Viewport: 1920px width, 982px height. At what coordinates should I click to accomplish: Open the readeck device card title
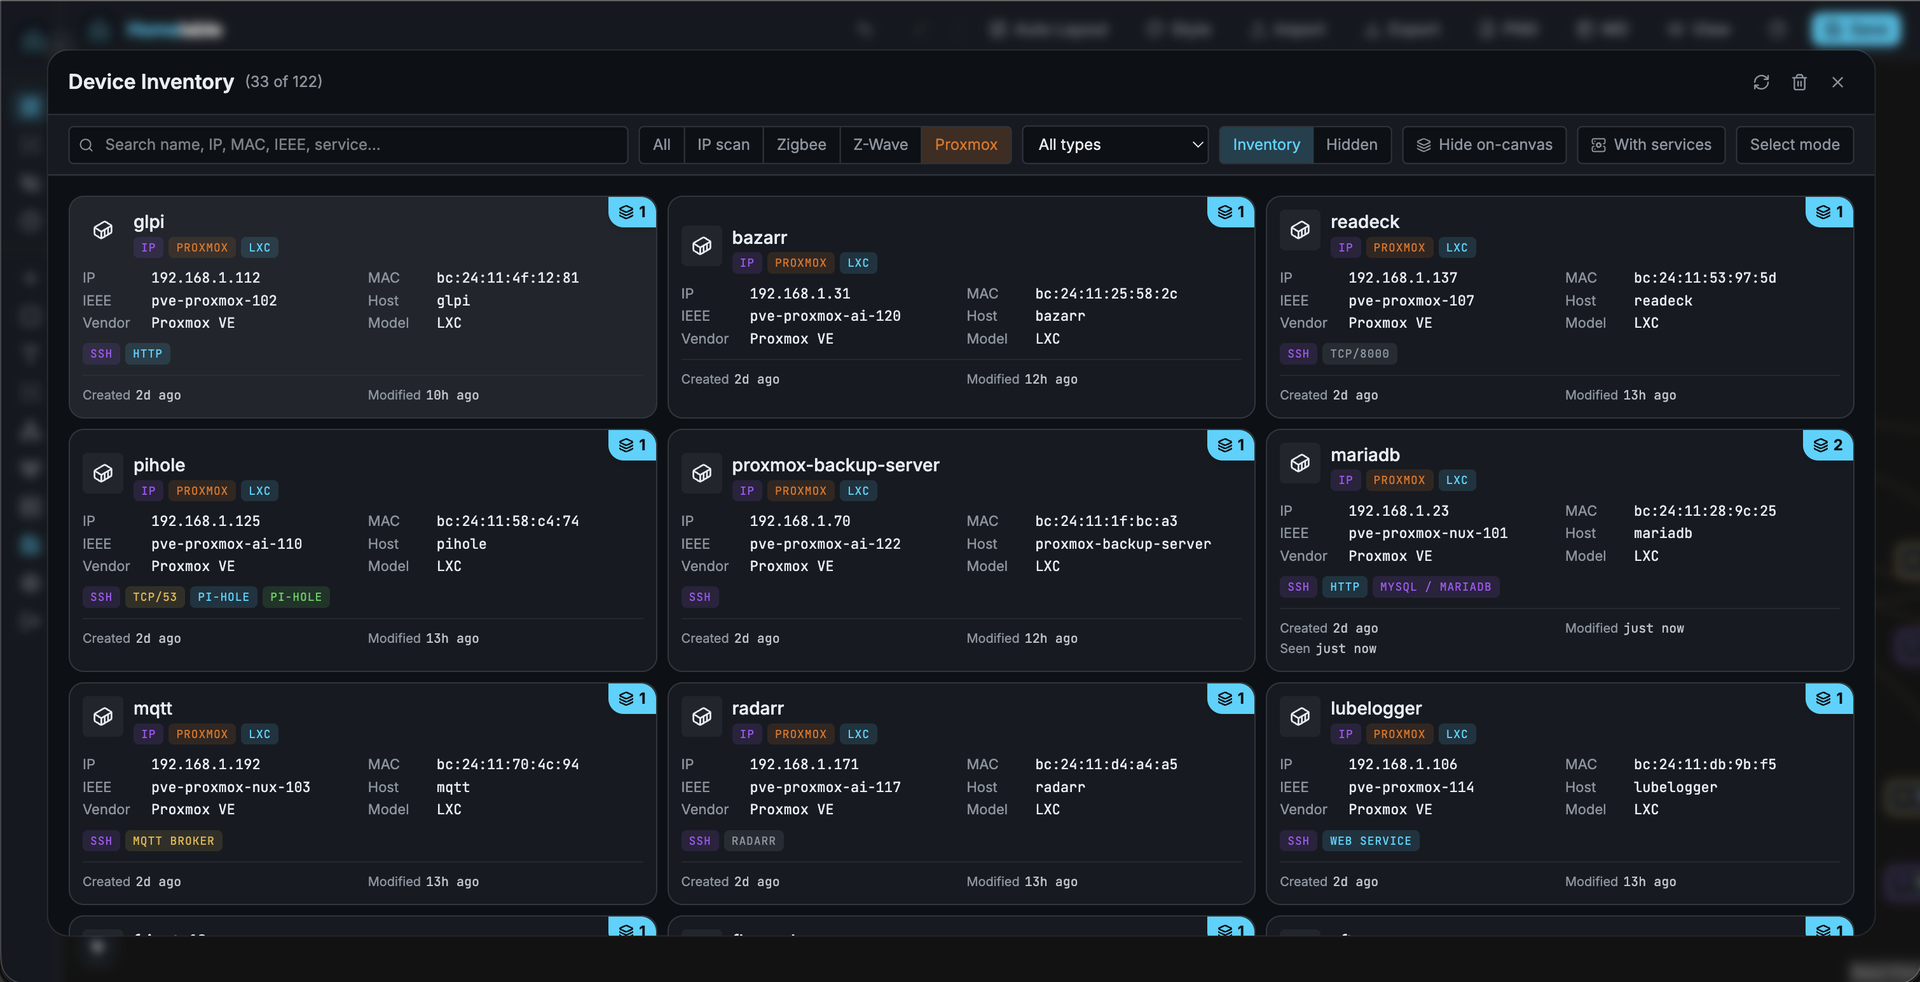tap(1365, 222)
